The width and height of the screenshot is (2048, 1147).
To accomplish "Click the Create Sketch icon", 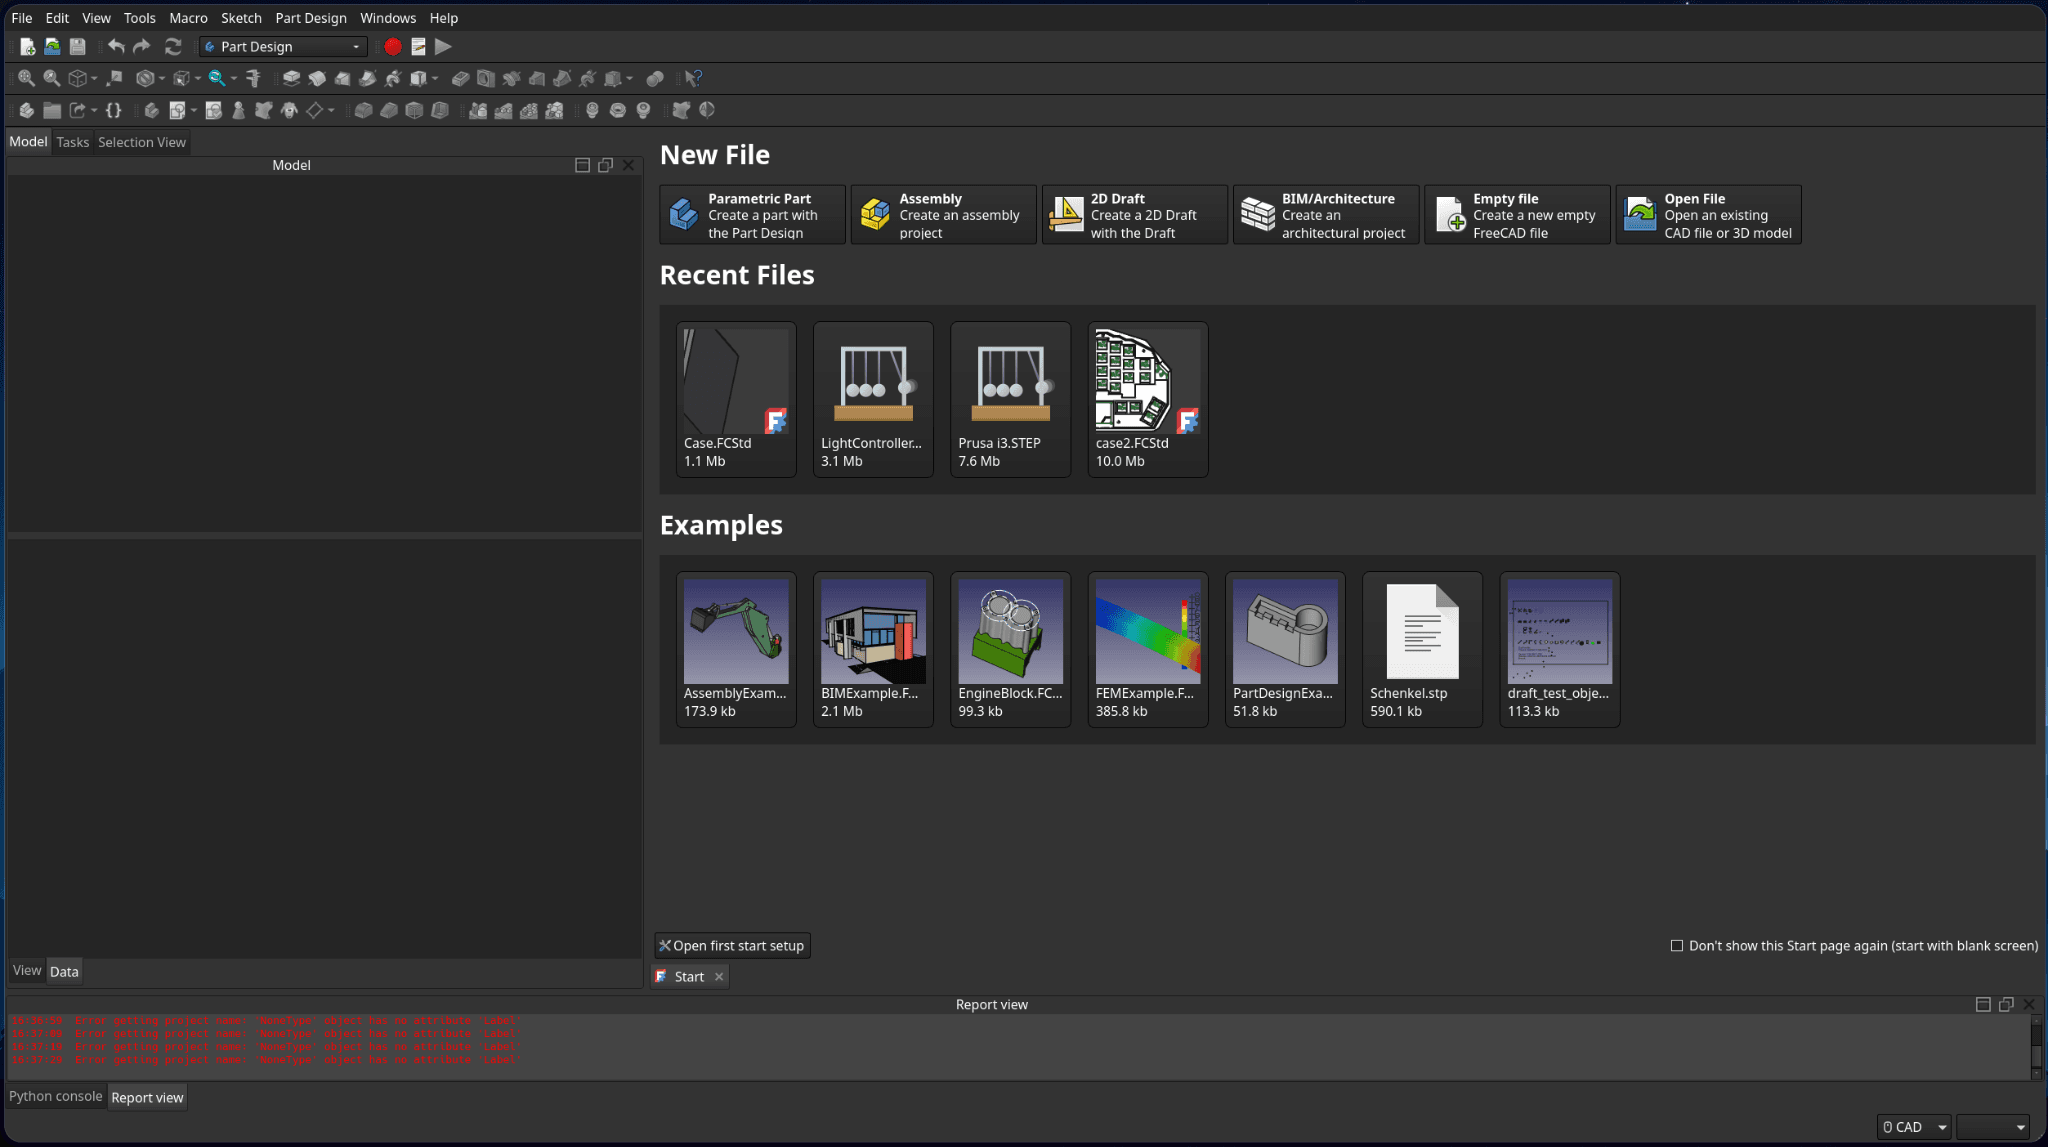I will (x=177, y=110).
